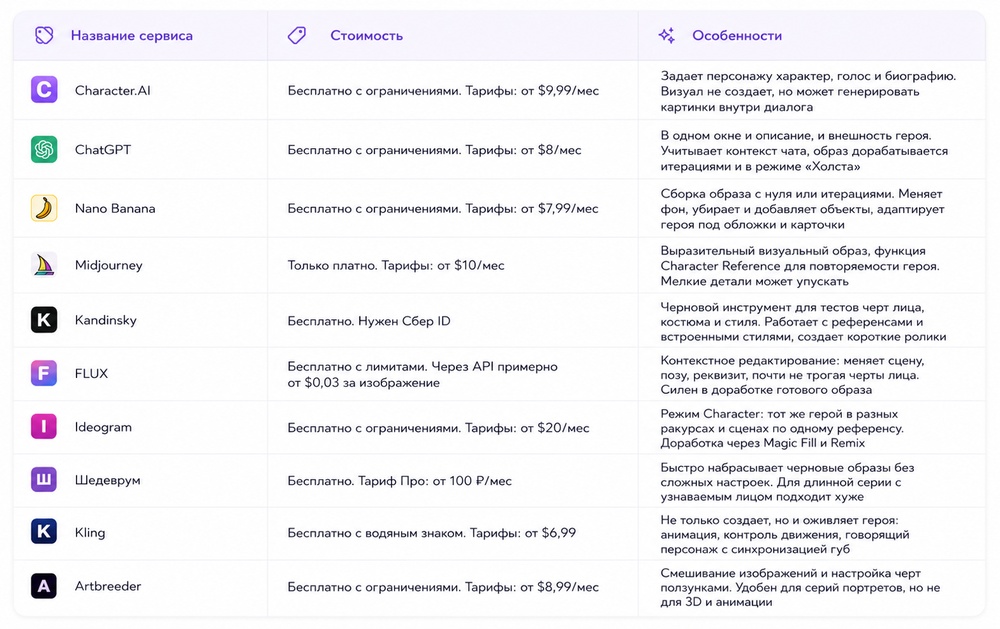Click the Ideogram pink I icon
This screenshot has height=629, width=1000.
[44, 427]
